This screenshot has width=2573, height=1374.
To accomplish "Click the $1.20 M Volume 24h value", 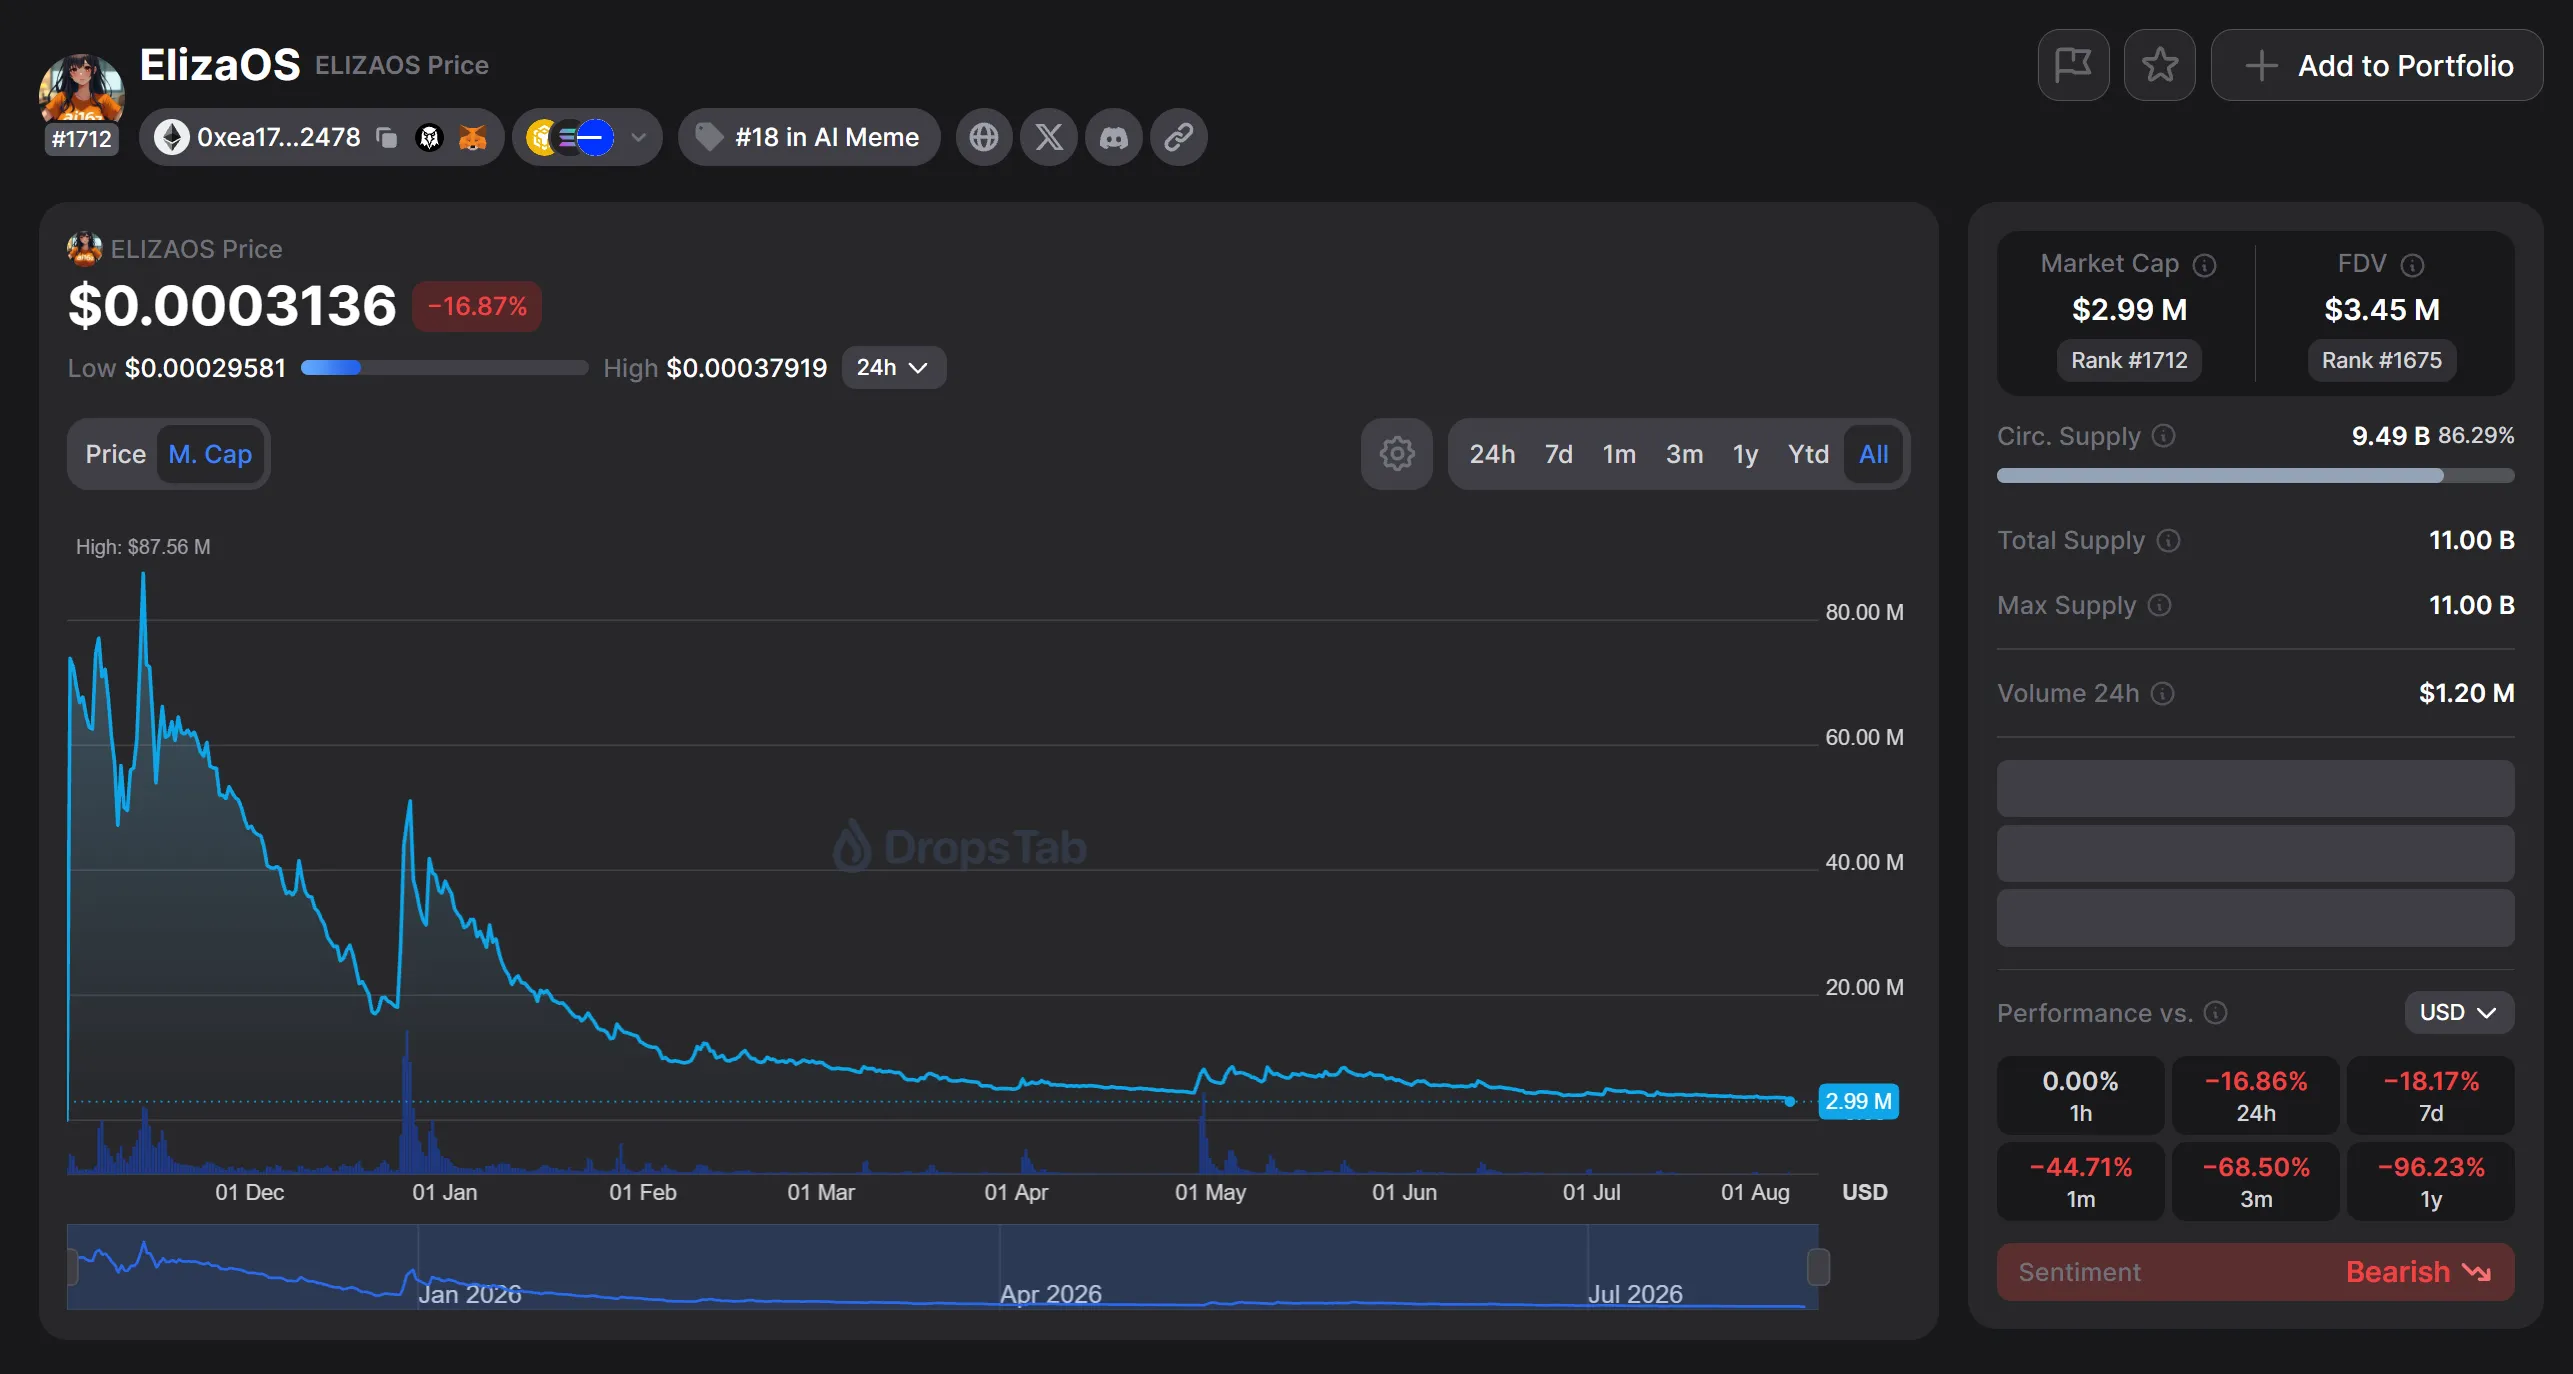I will click(x=2467, y=693).
